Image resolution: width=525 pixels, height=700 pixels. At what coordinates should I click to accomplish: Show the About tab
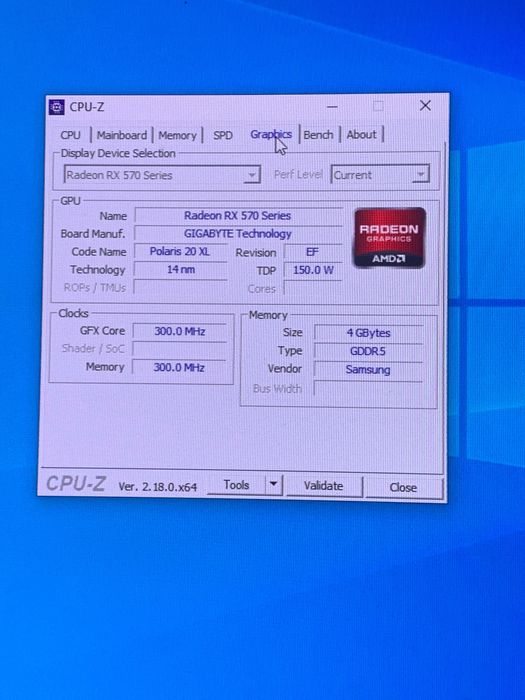point(362,134)
